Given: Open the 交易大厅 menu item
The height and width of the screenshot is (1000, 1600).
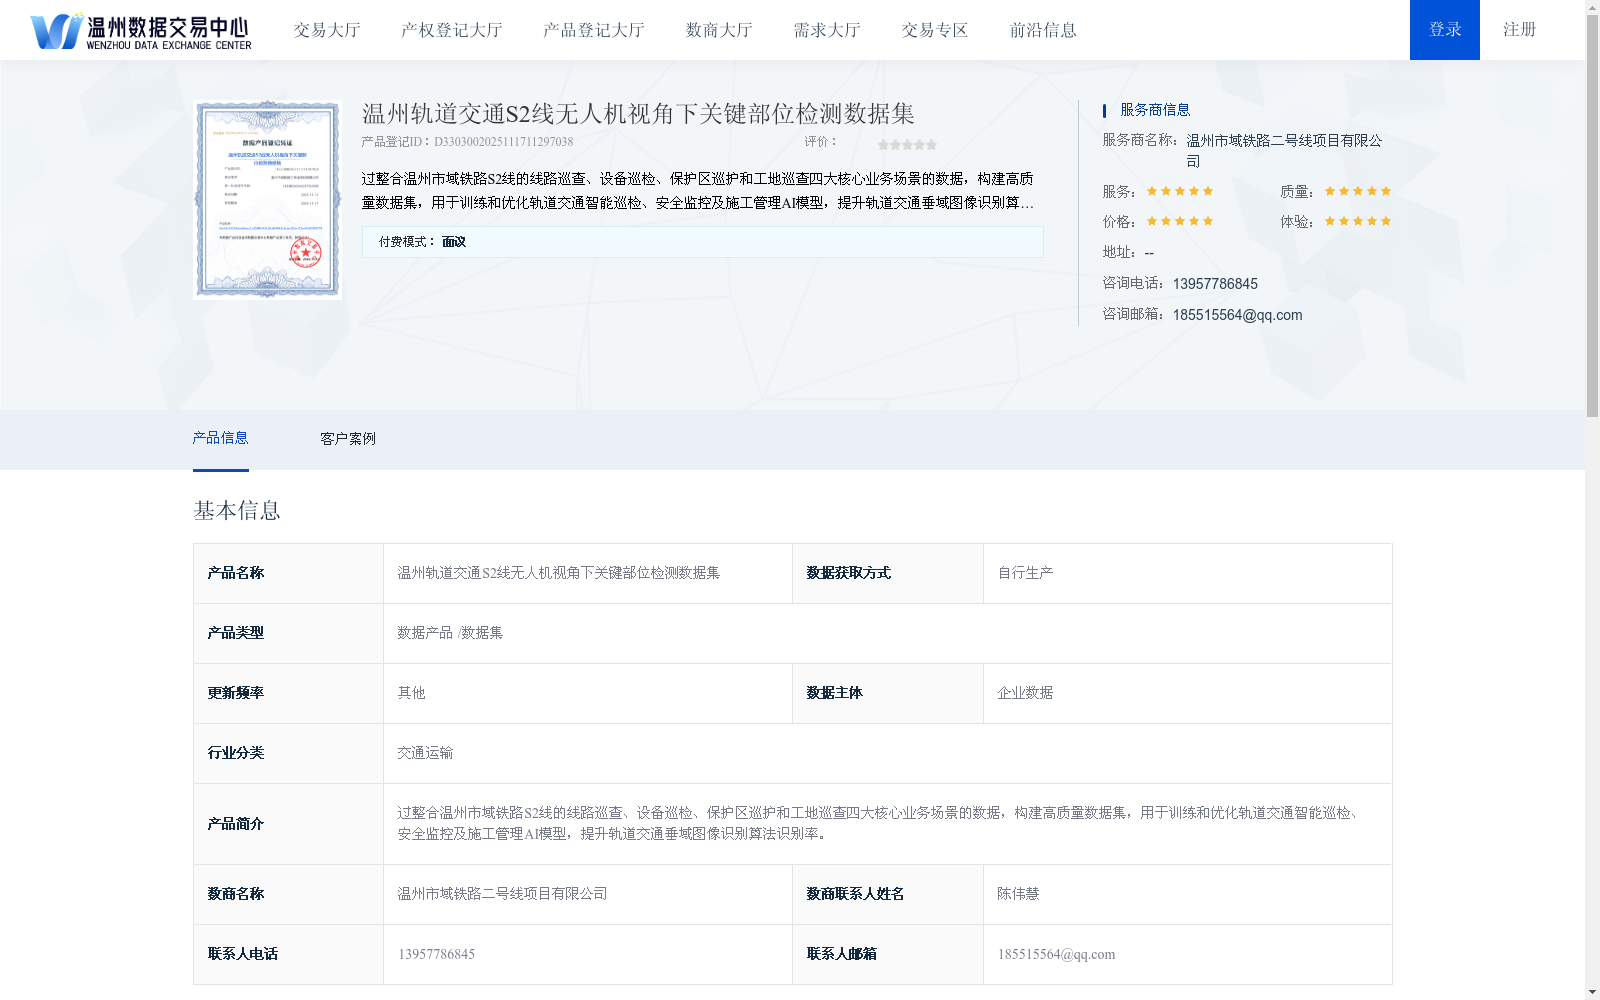Looking at the screenshot, I should (327, 30).
